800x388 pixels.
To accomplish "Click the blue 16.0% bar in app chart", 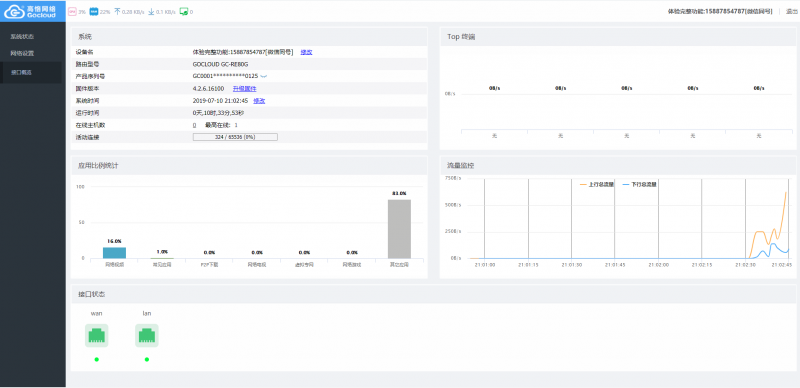I will coord(114,253).
